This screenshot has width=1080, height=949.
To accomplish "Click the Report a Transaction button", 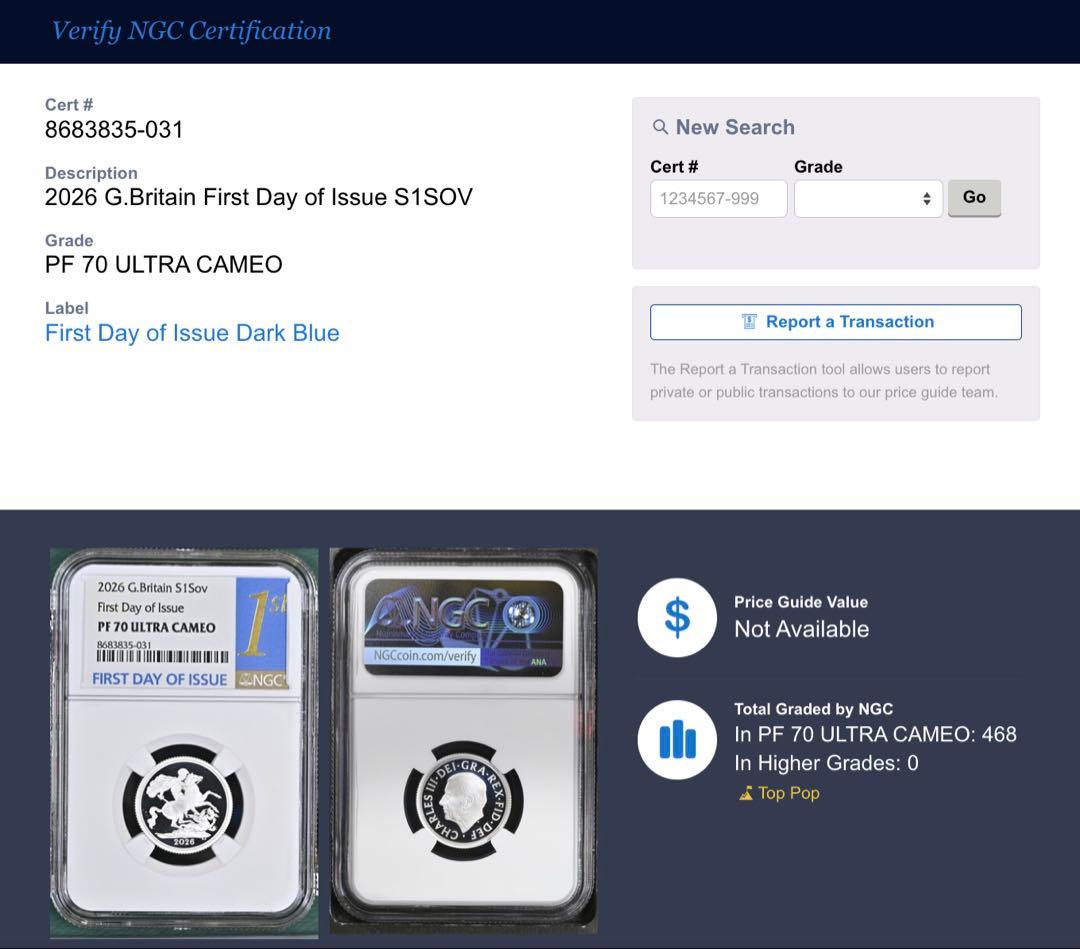I will point(835,322).
